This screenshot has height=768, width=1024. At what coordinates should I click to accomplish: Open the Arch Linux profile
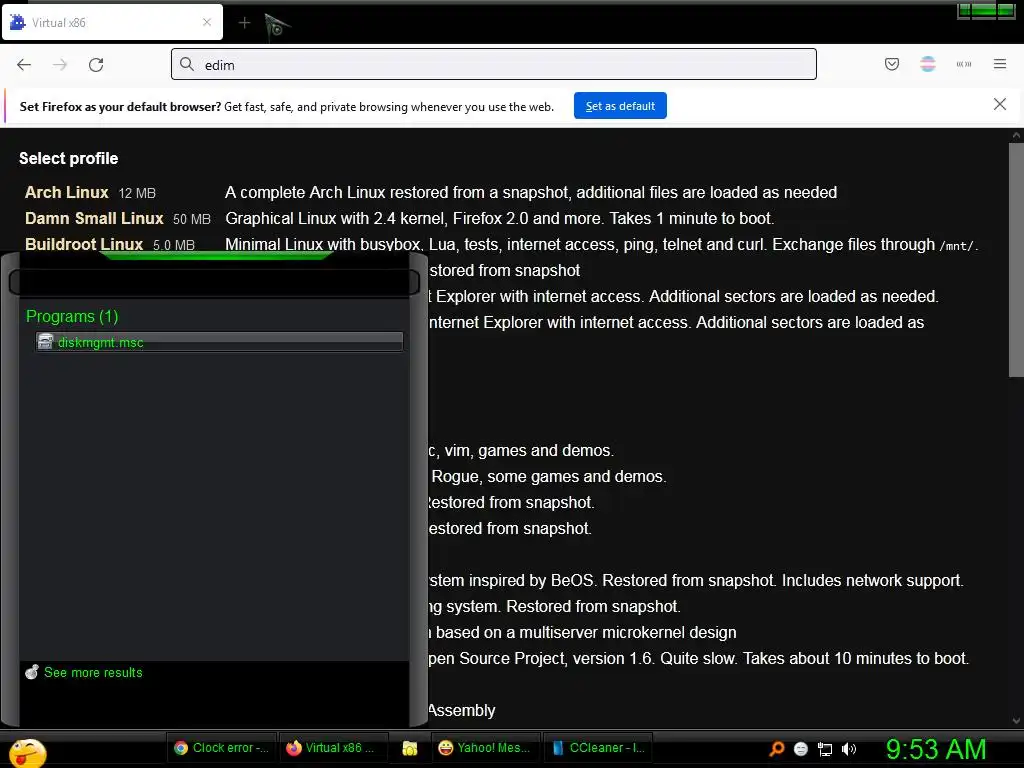(x=67, y=193)
